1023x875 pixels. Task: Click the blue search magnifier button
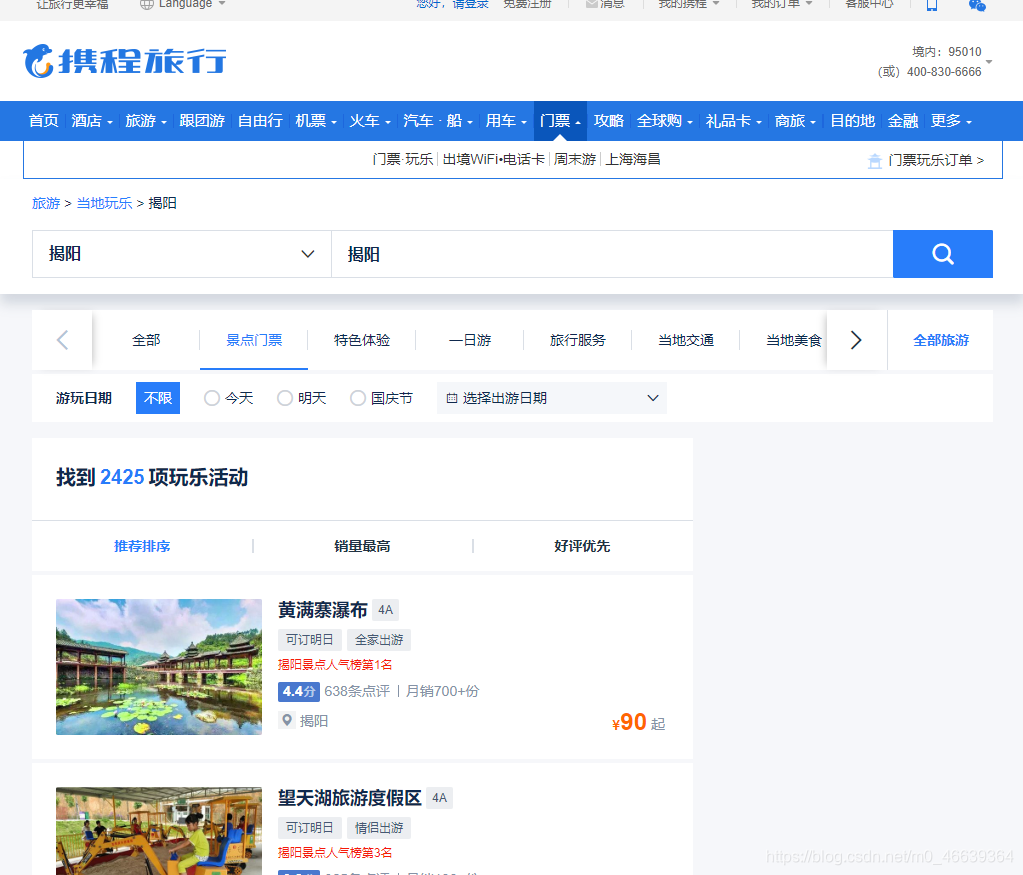point(943,254)
